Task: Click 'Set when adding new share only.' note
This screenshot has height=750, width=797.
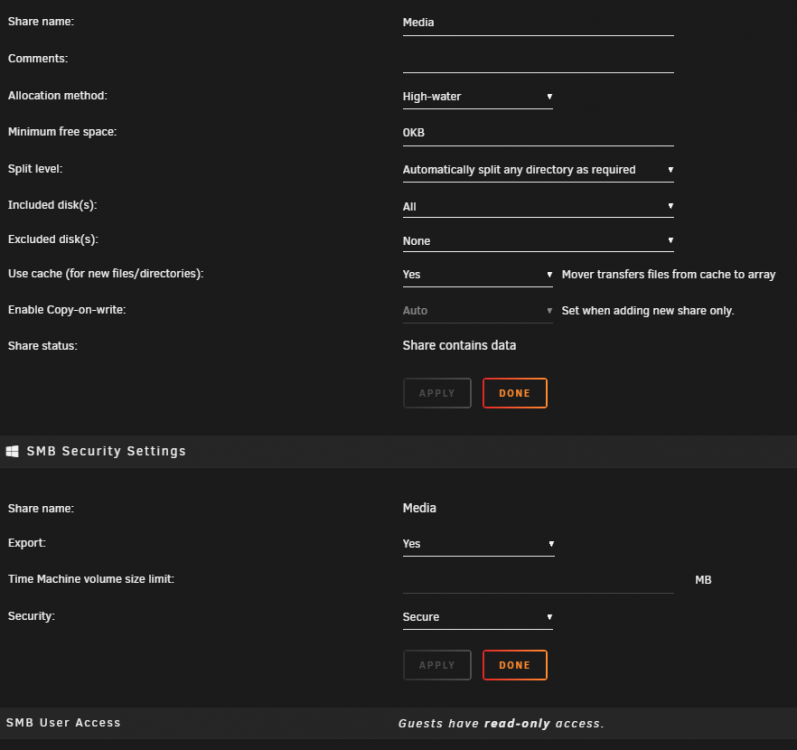Action: (648, 310)
